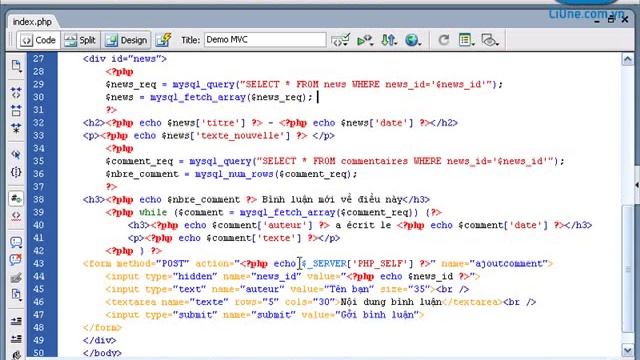Click the closing </body> tag
640x360 pixels.
click(102, 353)
